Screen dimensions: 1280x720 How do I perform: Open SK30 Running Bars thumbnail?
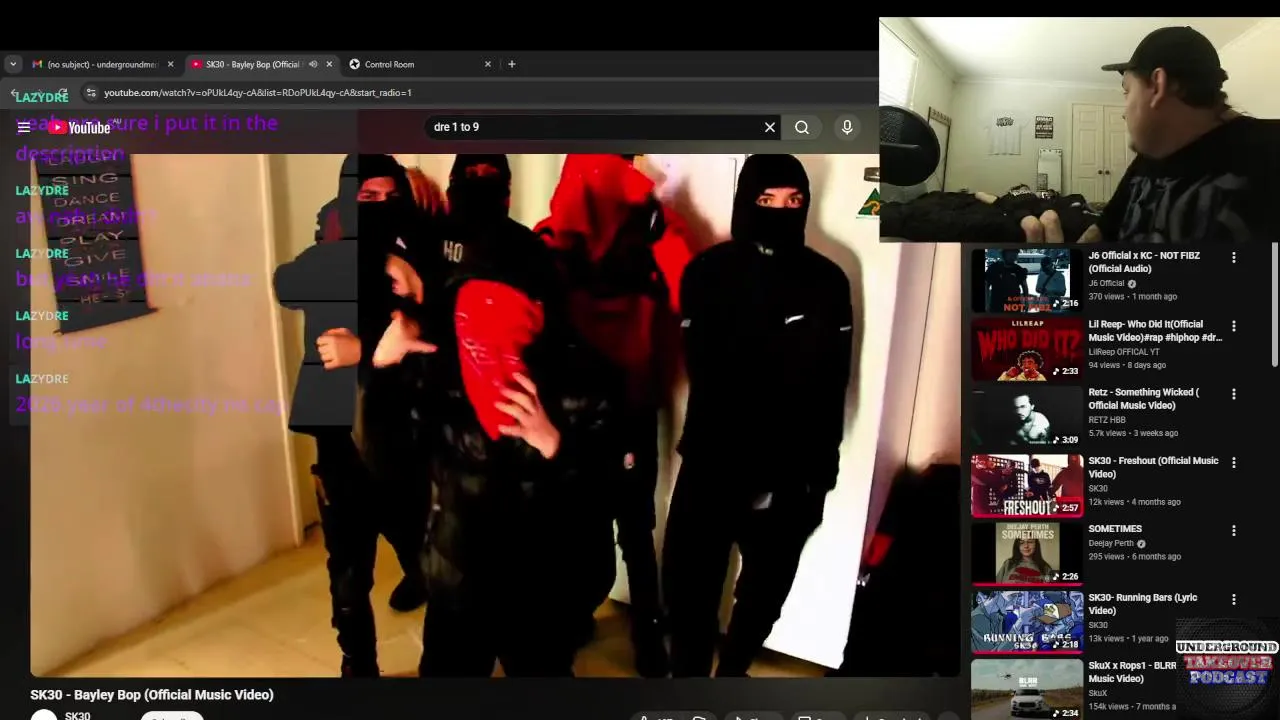coord(1027,622)
